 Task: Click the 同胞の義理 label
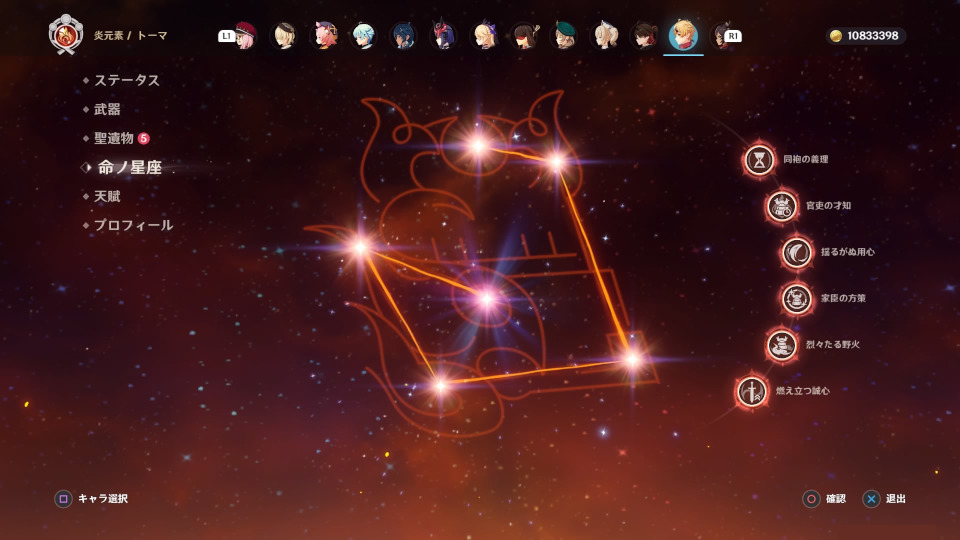point(806,159)
